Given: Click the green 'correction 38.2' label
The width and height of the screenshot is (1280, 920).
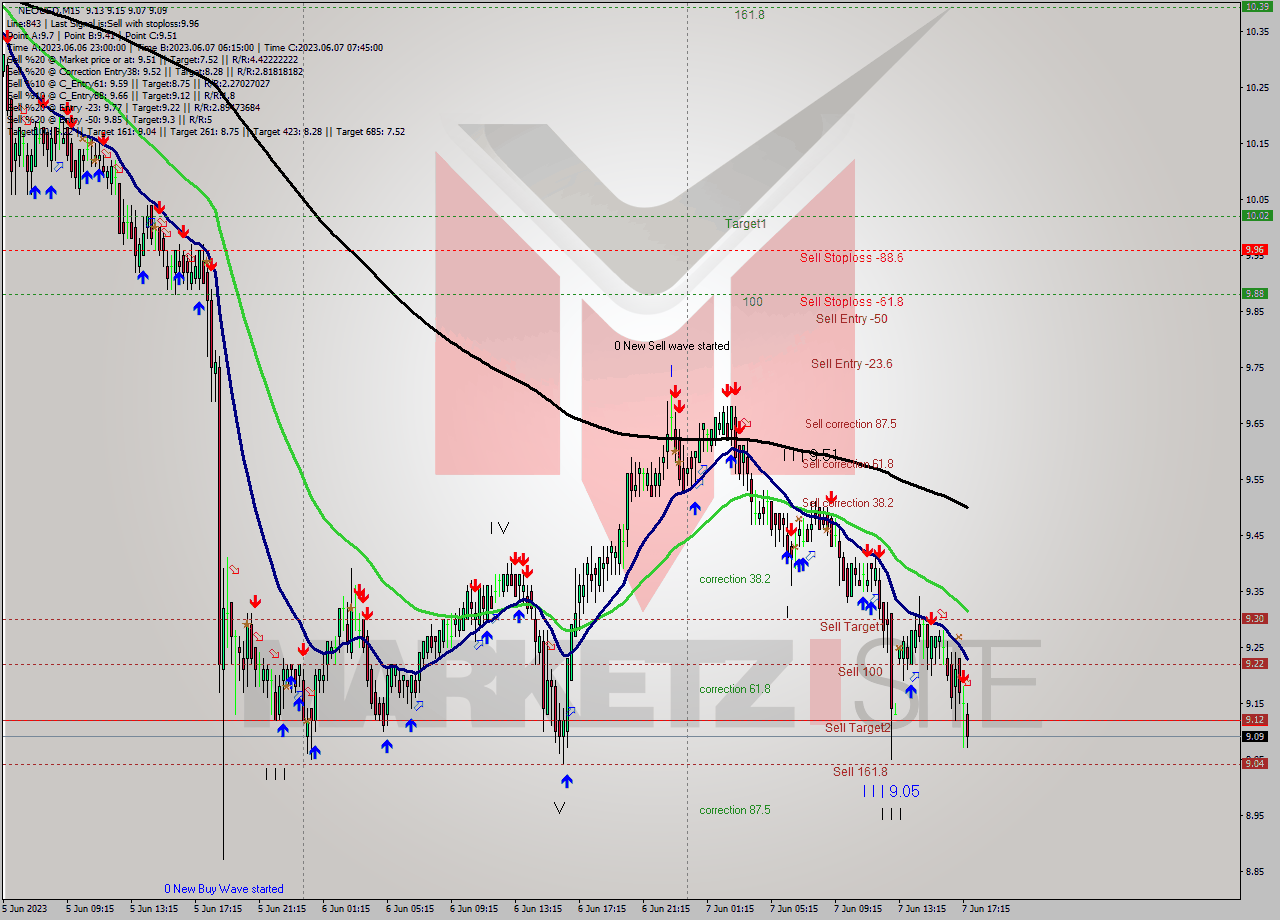Looking at the screenshot, I should click(735, 579).
